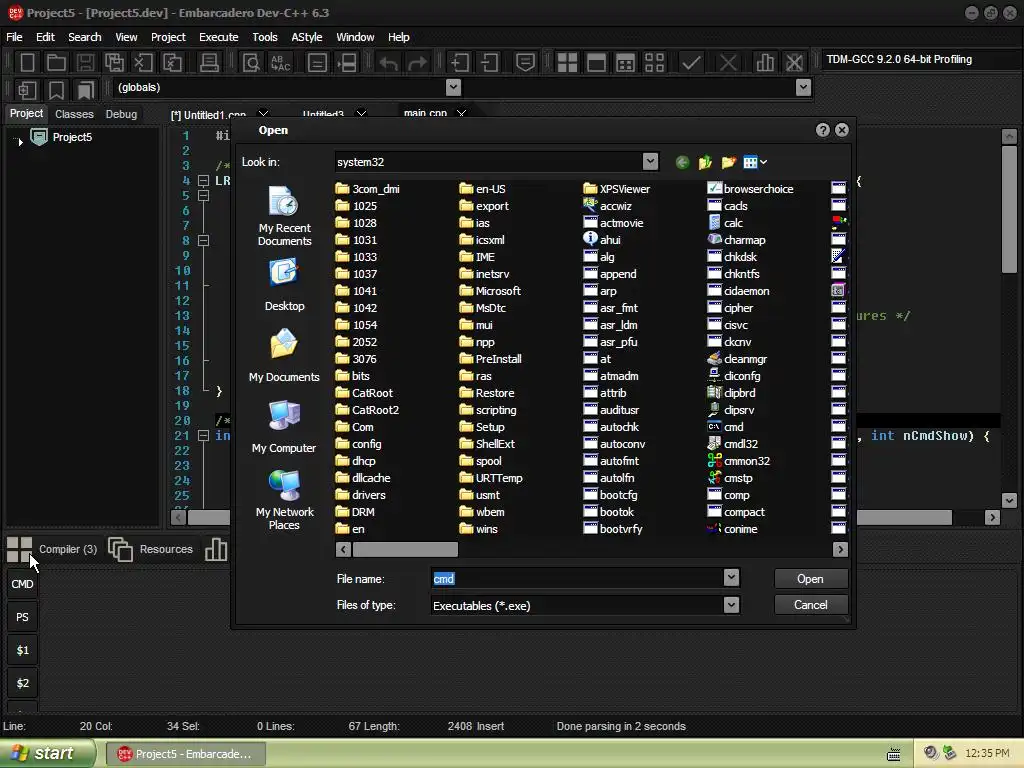Click the Up One Level folder icon
Screen dimensions: 1024x768
(705, 162)
